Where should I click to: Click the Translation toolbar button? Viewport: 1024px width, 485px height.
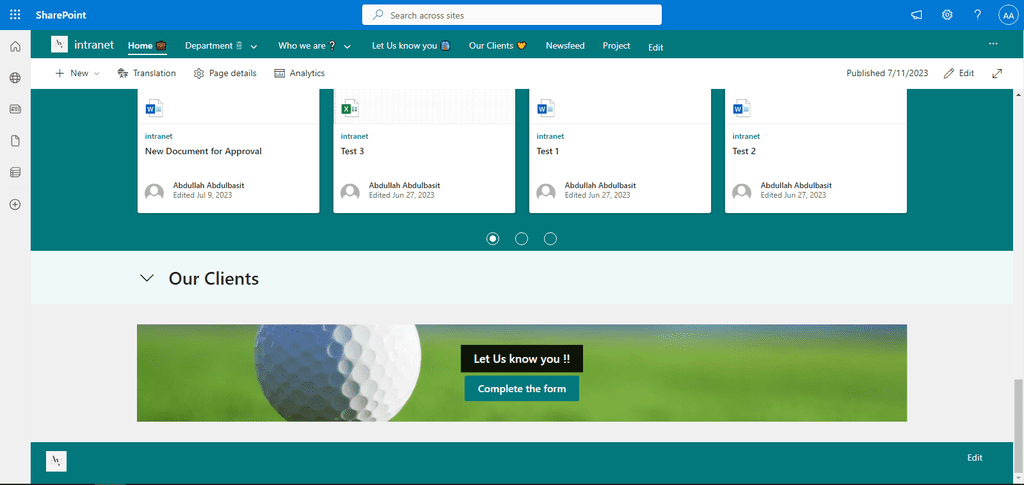click(146, 73)
